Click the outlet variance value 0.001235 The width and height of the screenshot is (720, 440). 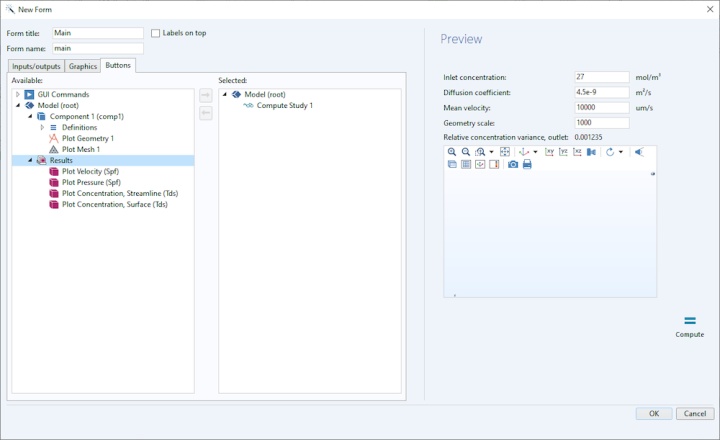pyautogui.click(x=588, y=137)
